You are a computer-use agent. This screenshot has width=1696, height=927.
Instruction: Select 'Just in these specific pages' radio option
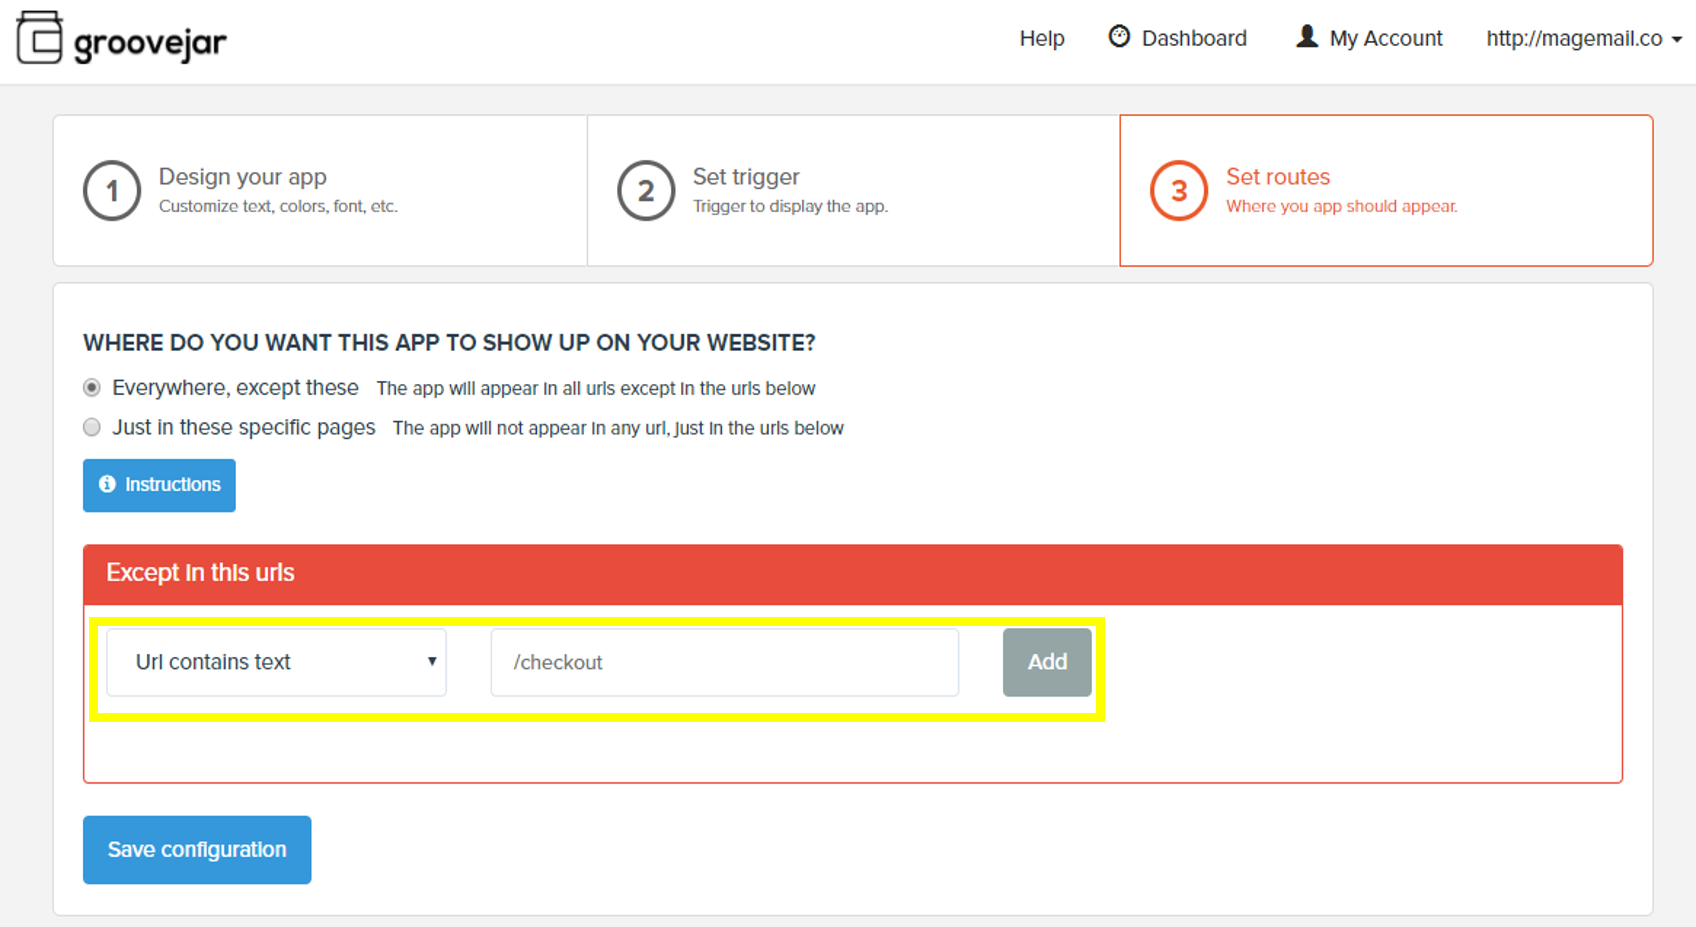pyautogui.click(x=92, y=427)
